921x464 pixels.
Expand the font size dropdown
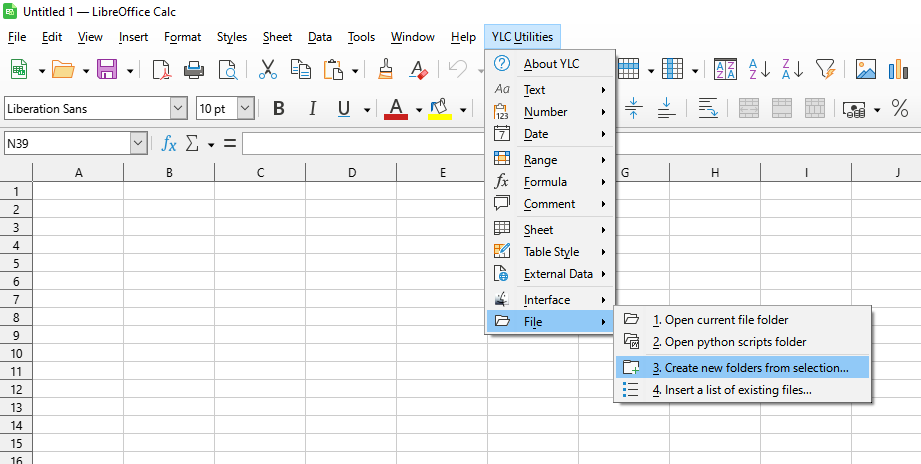tap(245, 109)
